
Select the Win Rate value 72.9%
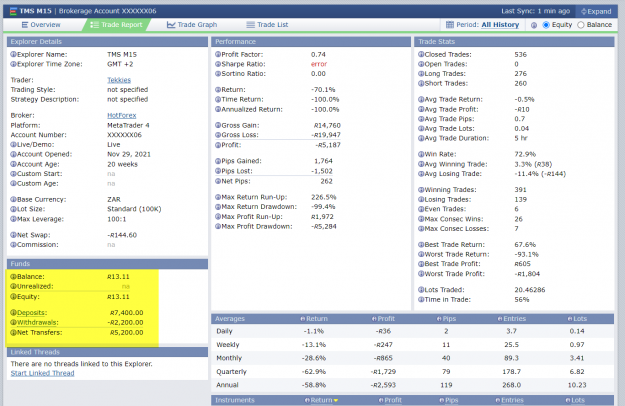click(x=525, y=154)
